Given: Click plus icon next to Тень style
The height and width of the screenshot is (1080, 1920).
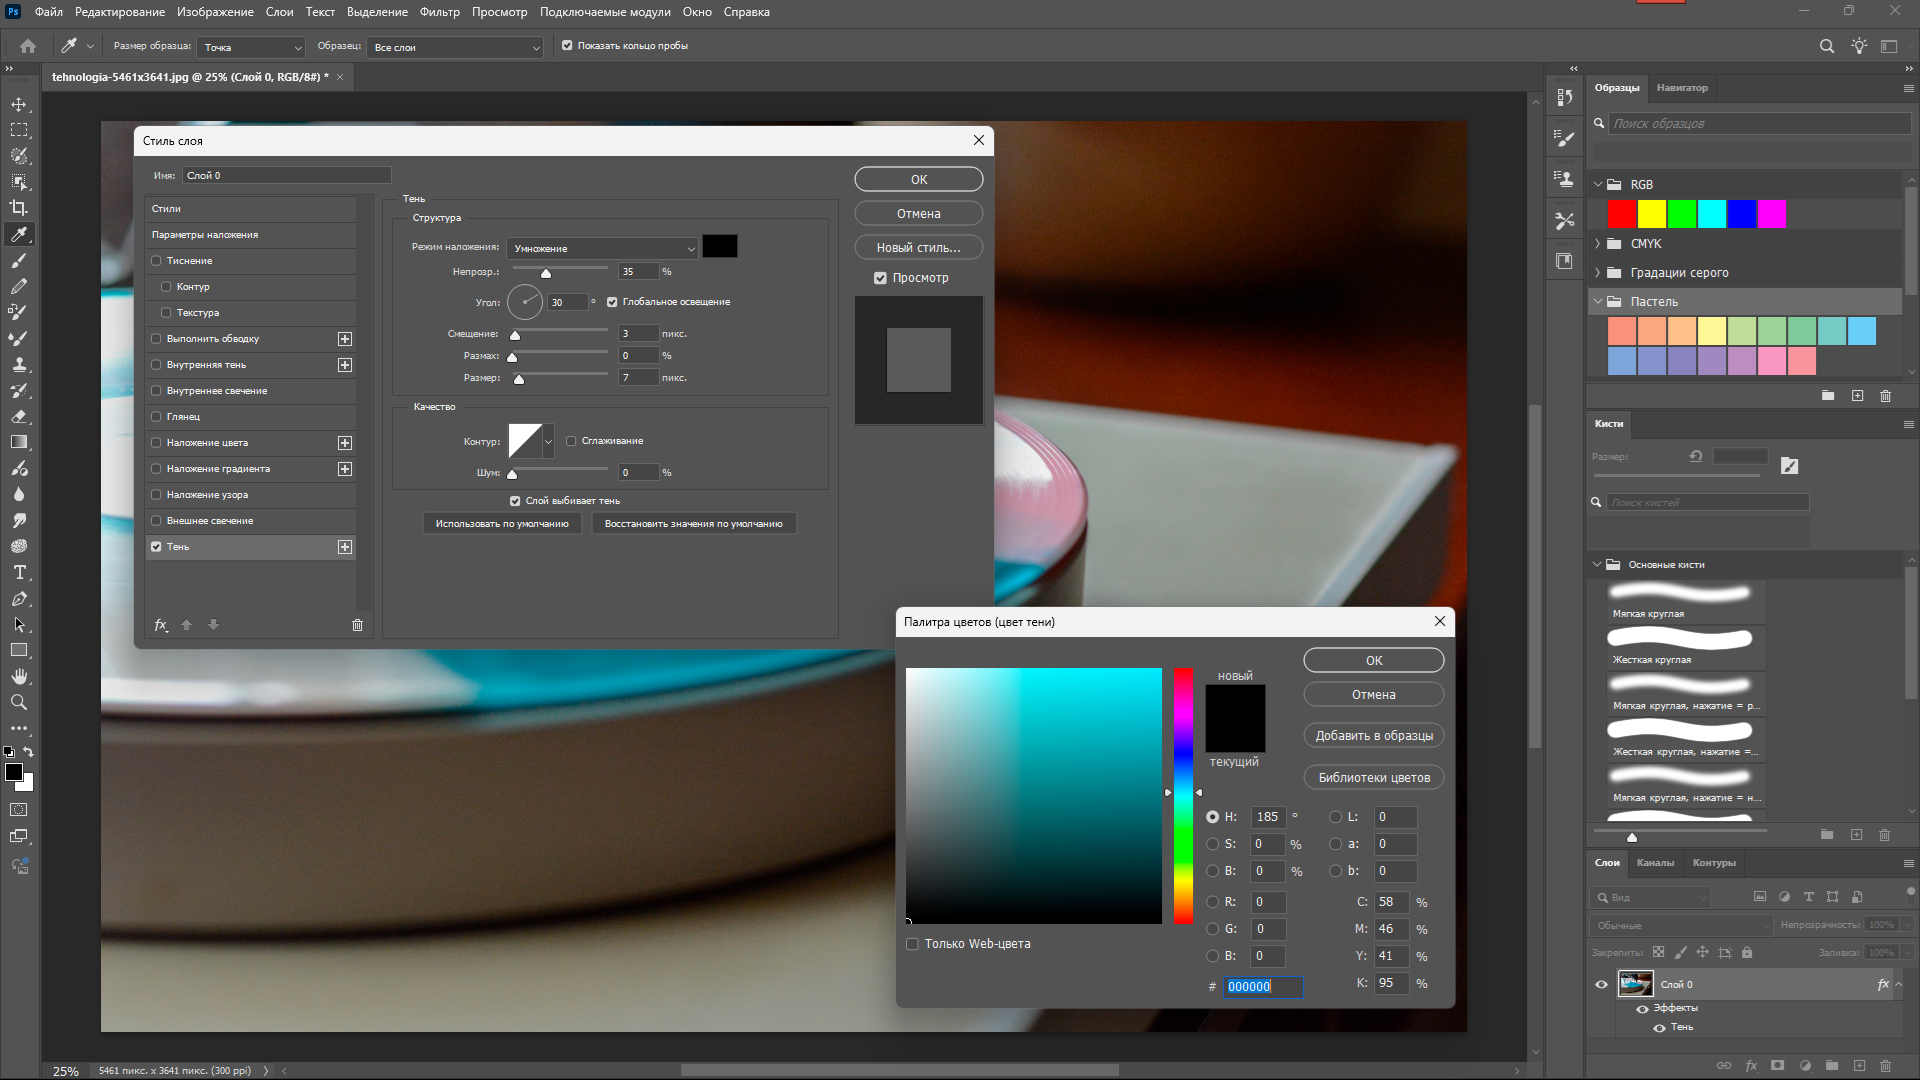Looking at the screenshot, I should tap(345, 547).
